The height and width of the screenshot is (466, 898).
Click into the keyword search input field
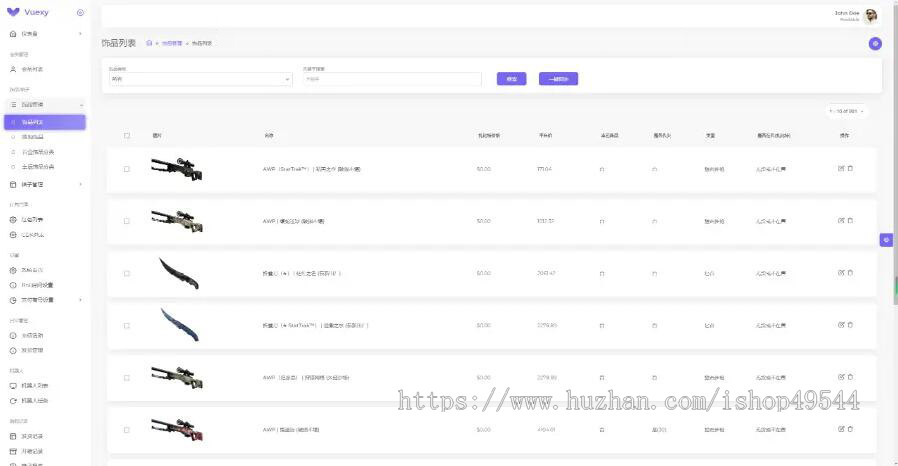tap(392, 79)
